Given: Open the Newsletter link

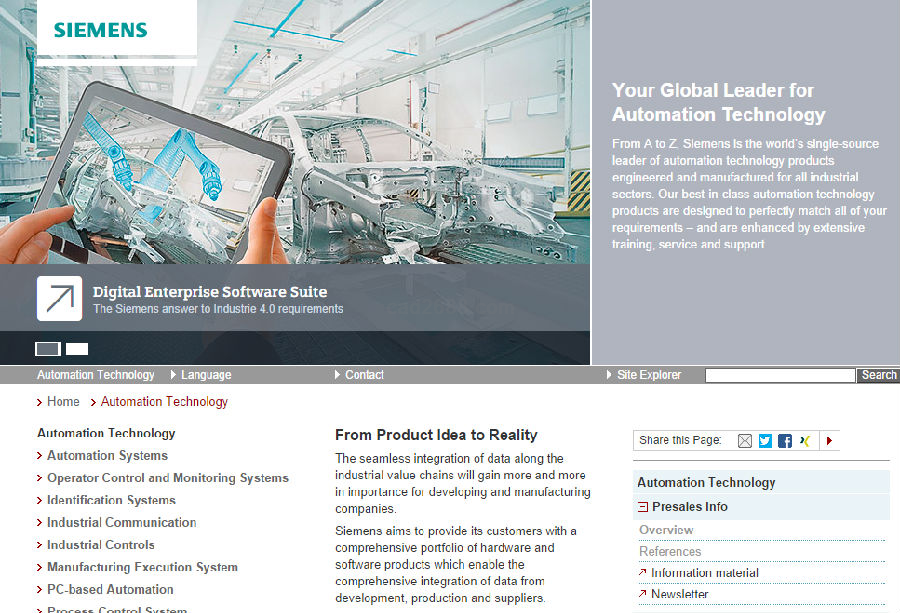Looking at the screenshot, I should [679, 594].
